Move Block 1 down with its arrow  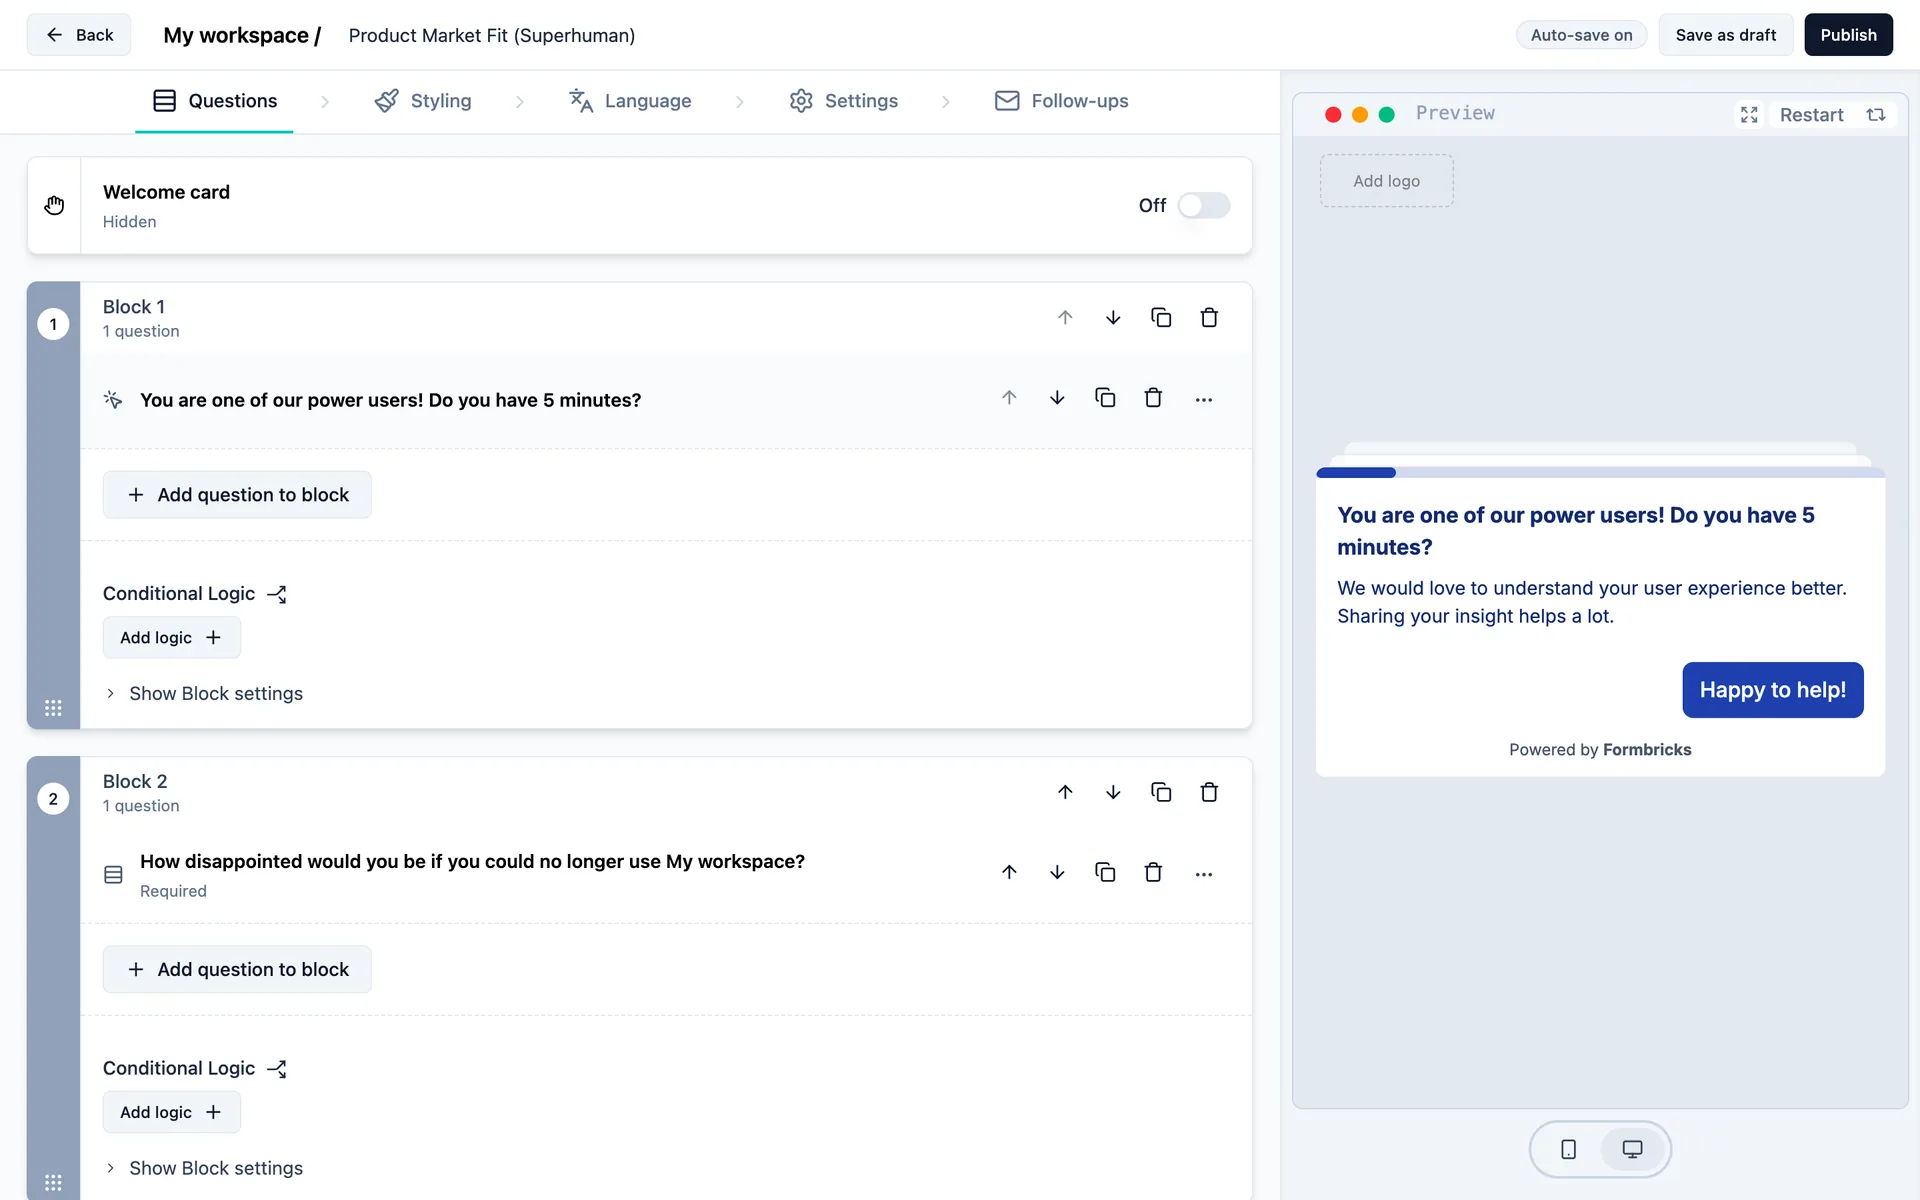click(x=1113, y=318)
